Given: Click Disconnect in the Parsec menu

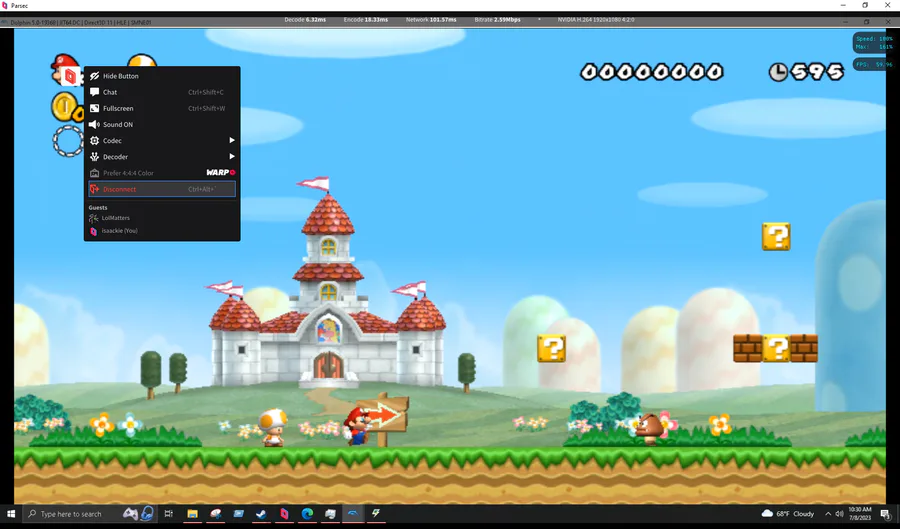Looking at the screenshot, I should (x=162, y=189).
